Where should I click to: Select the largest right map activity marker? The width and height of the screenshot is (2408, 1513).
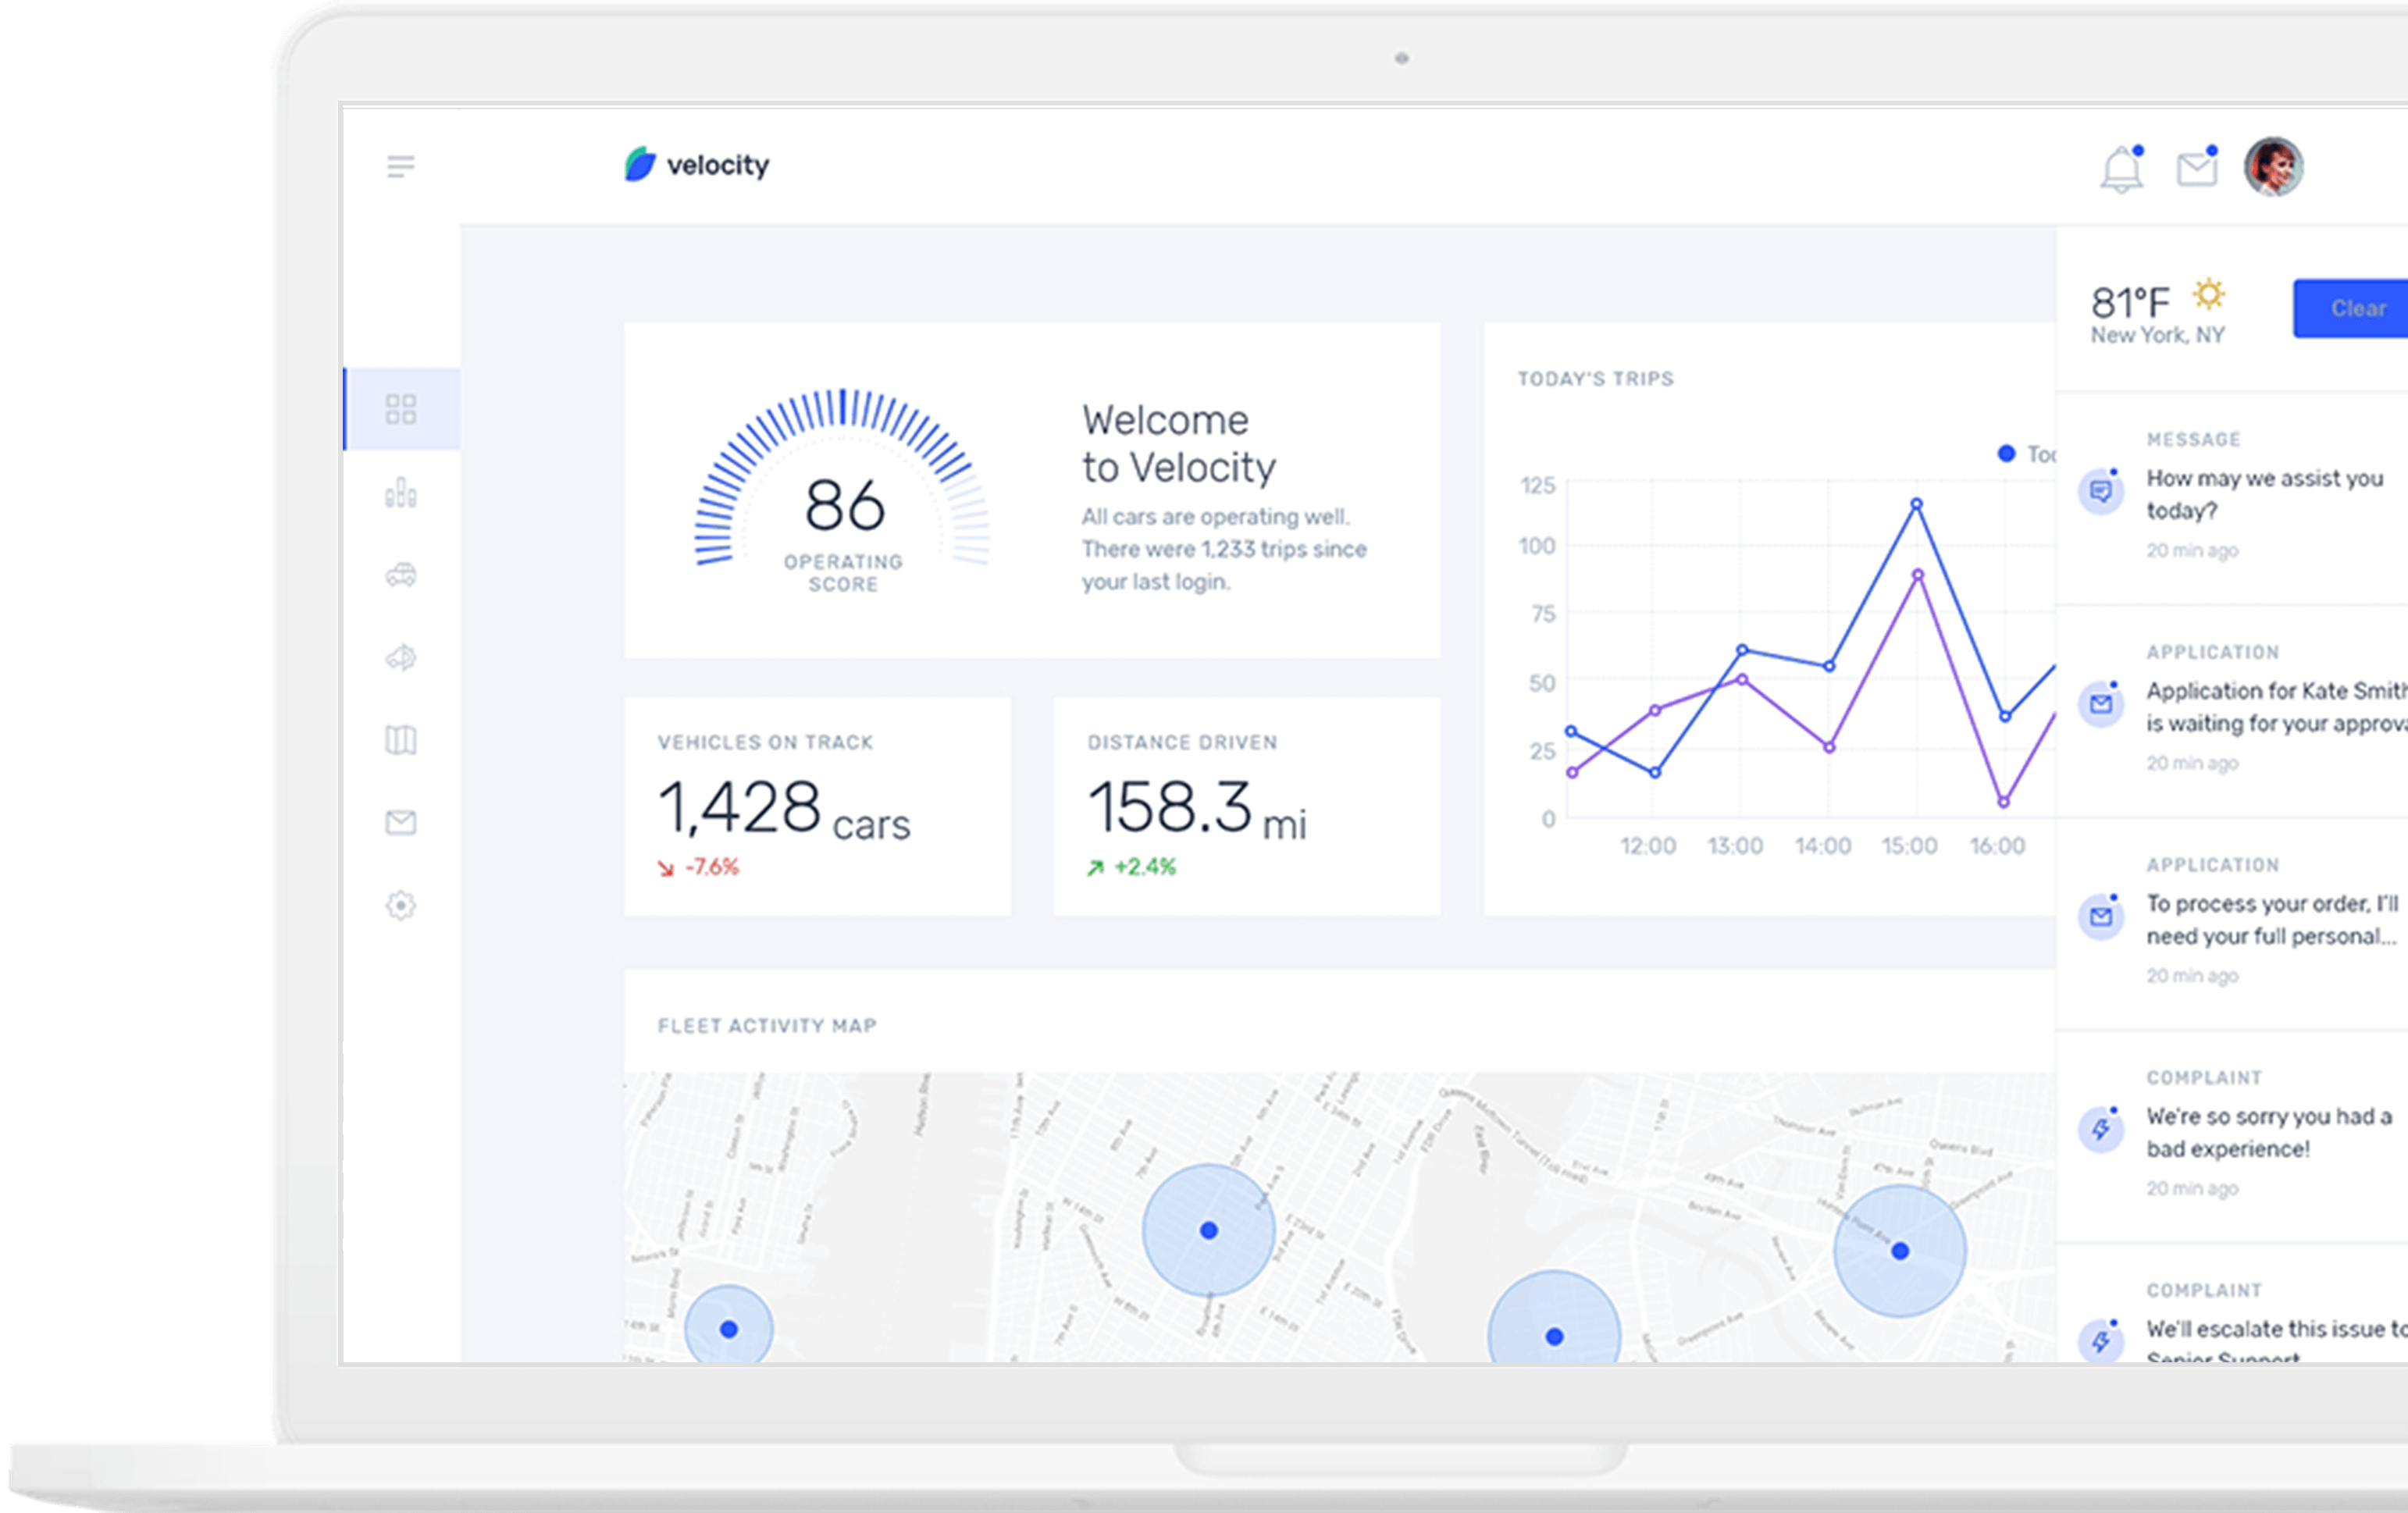[x=1899, y=1250]
